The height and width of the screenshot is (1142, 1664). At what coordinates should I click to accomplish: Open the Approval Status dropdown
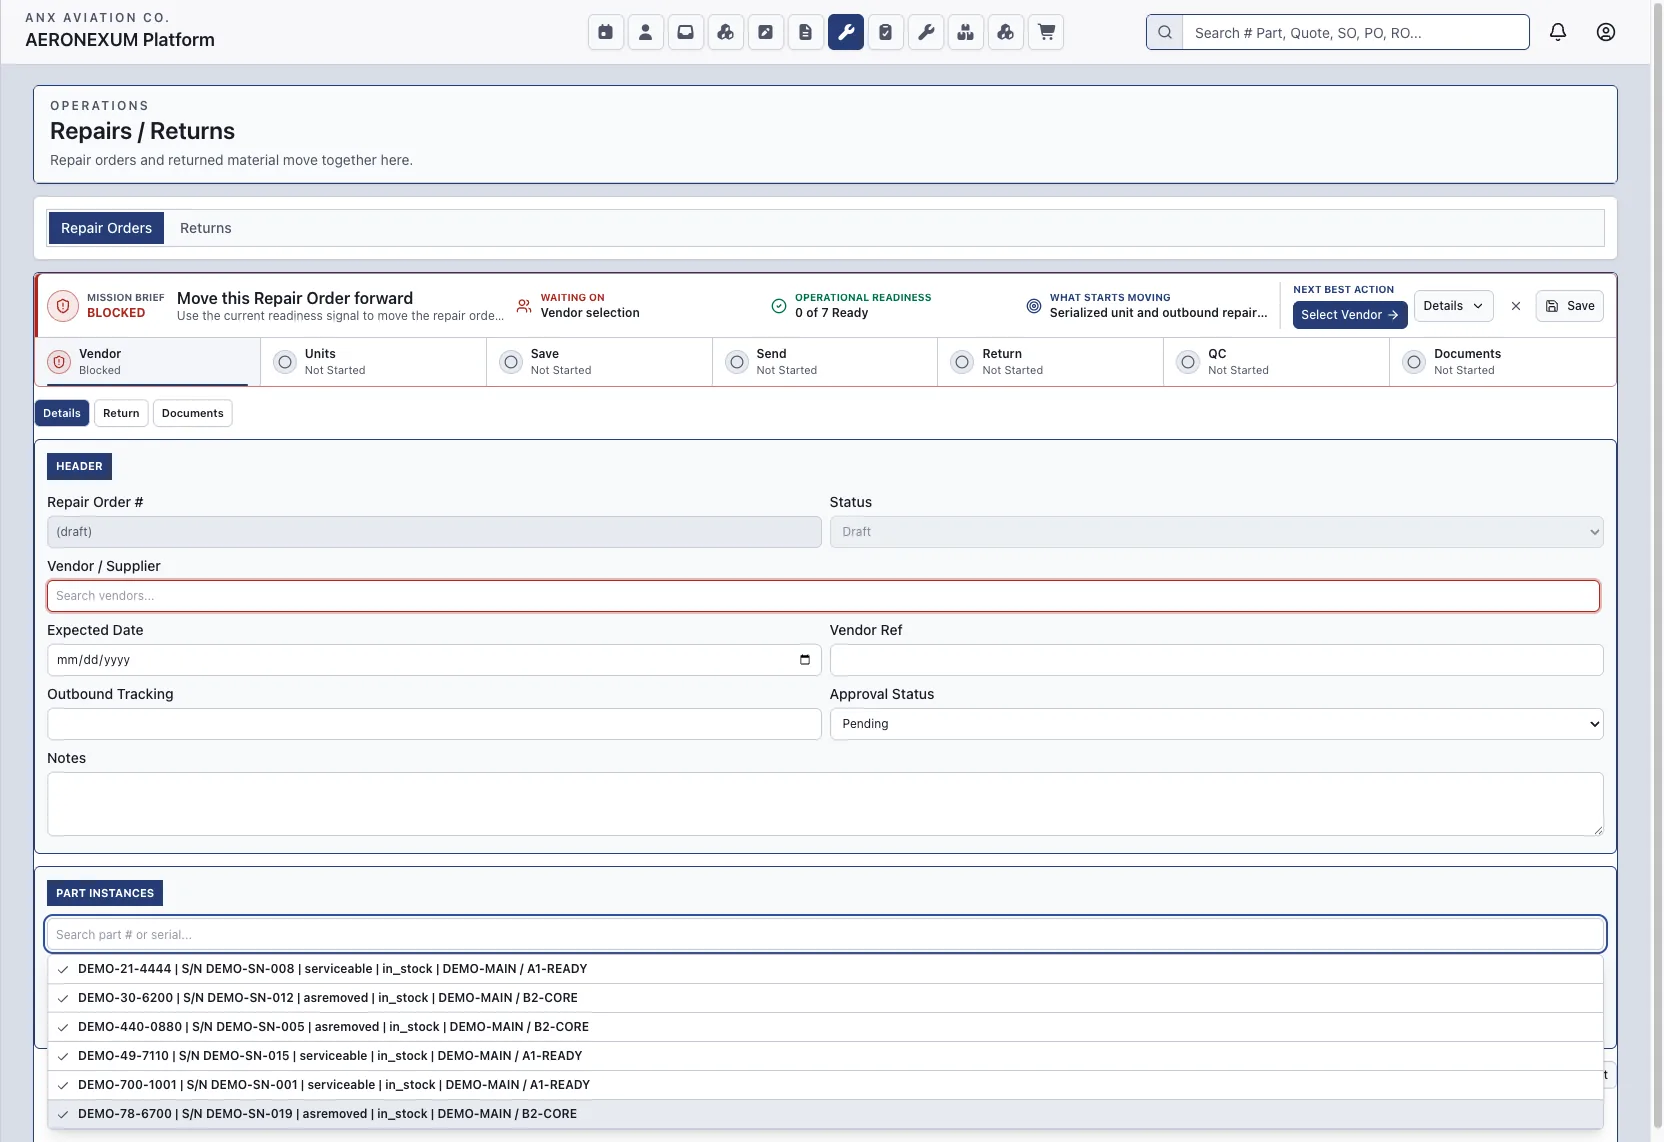pyautogui.click(x=1217, y=724)
